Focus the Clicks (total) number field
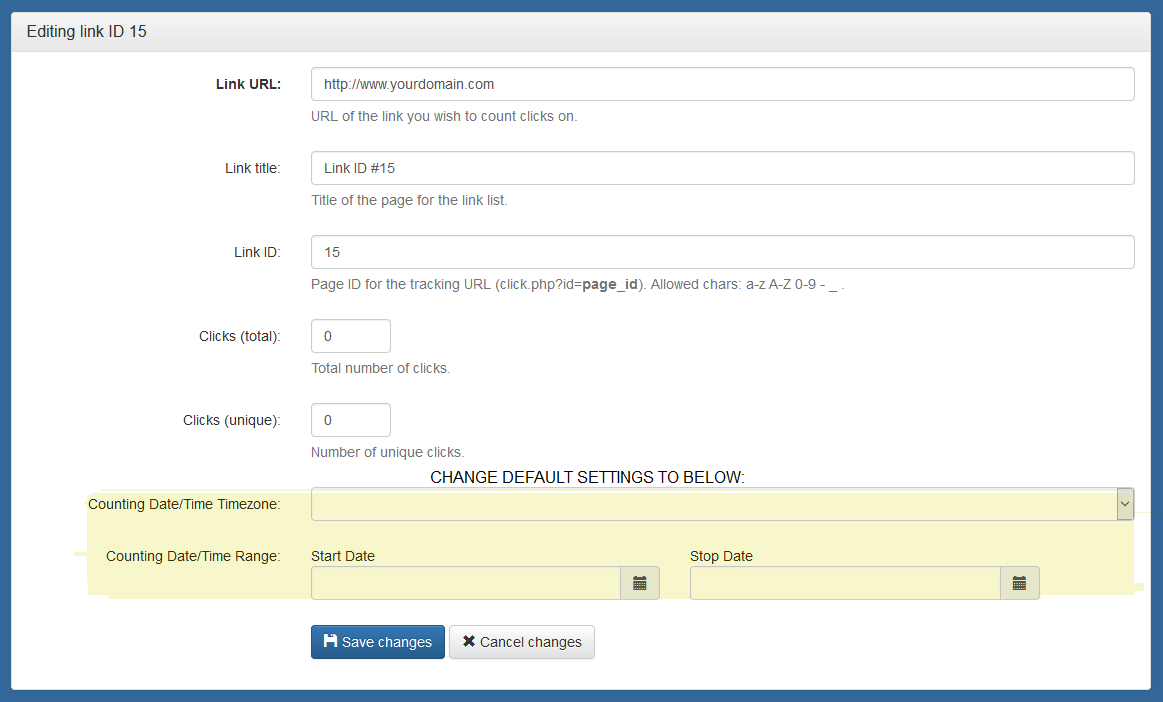This screenshot has height=702, width=1163. (x=351, y=337)
